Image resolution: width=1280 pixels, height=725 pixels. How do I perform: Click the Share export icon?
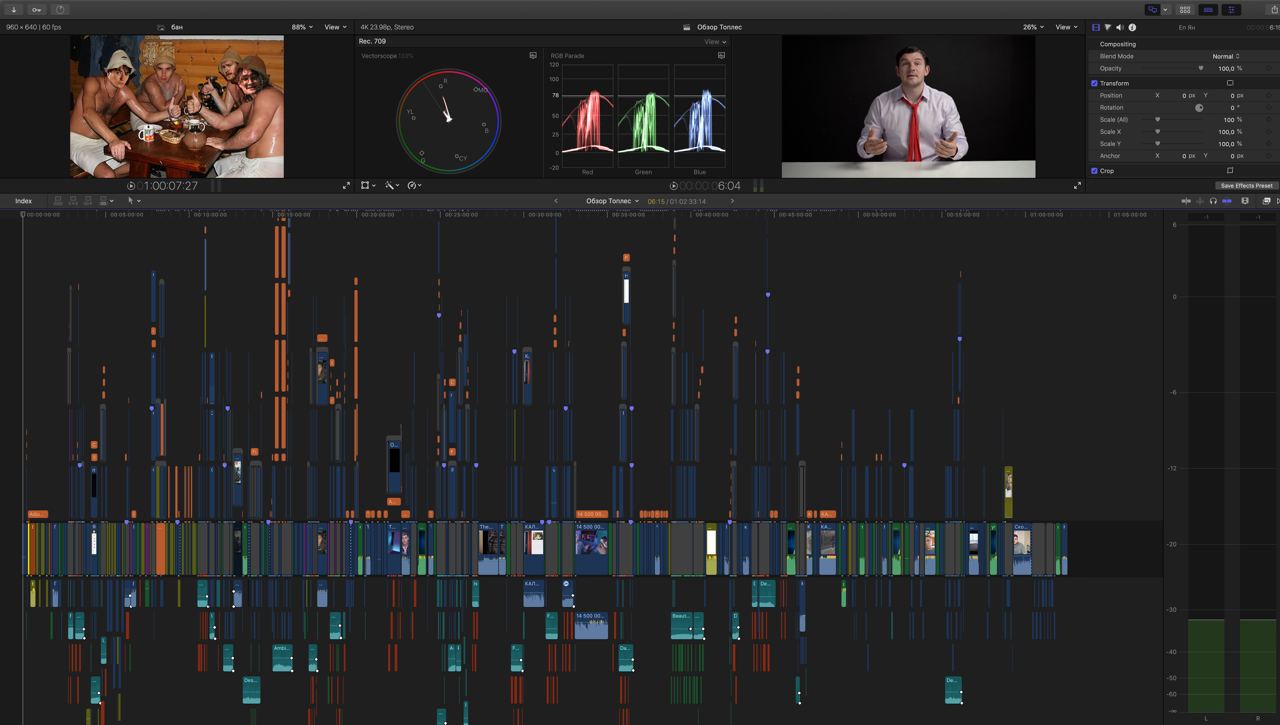pos(1274,9)
